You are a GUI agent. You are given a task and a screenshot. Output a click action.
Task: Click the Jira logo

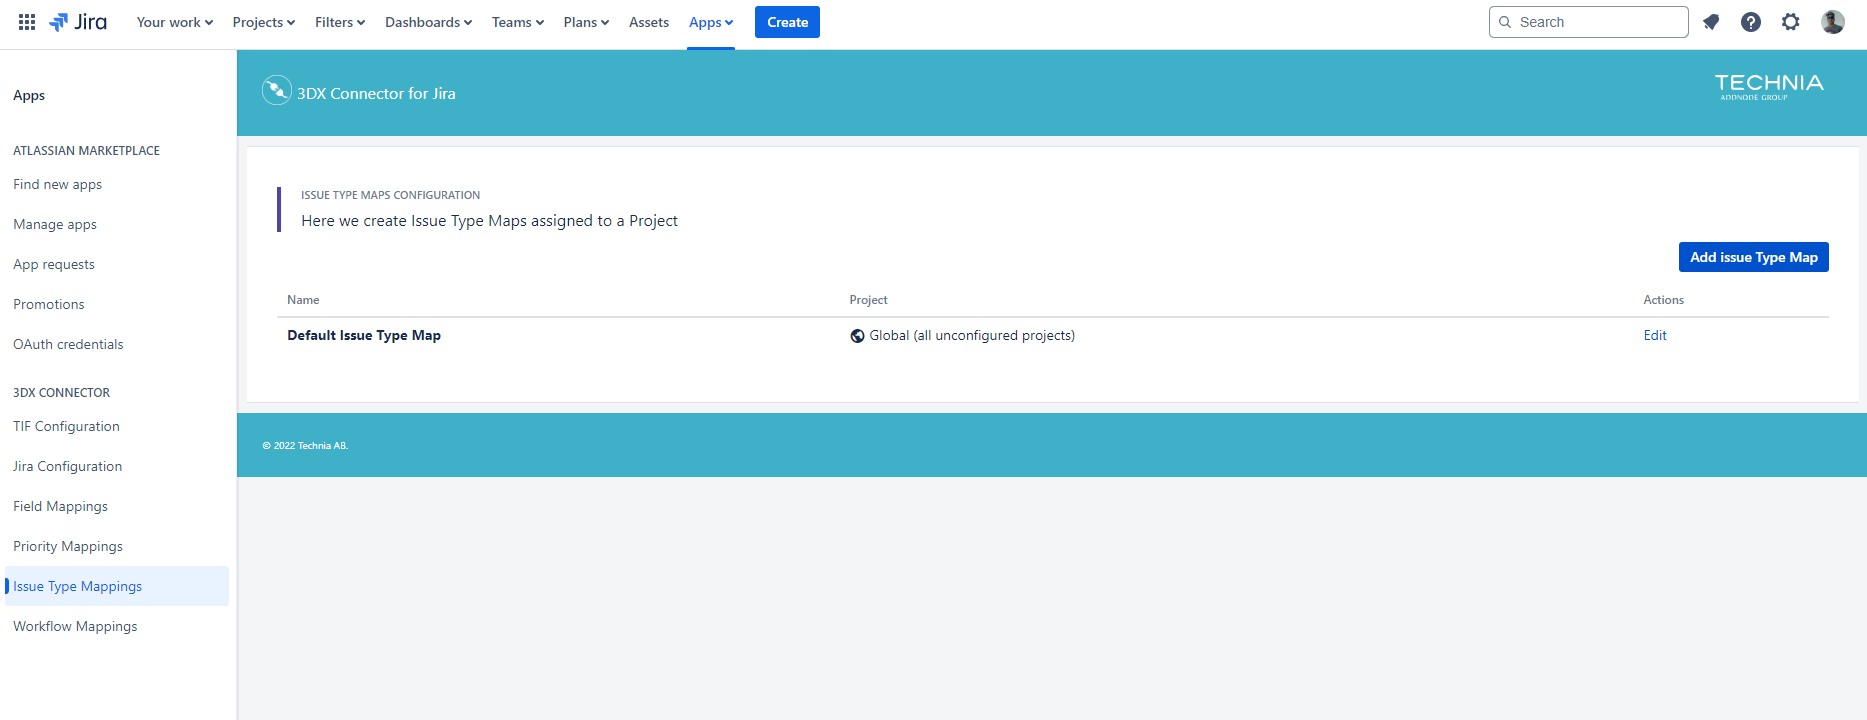coord(78,22)
